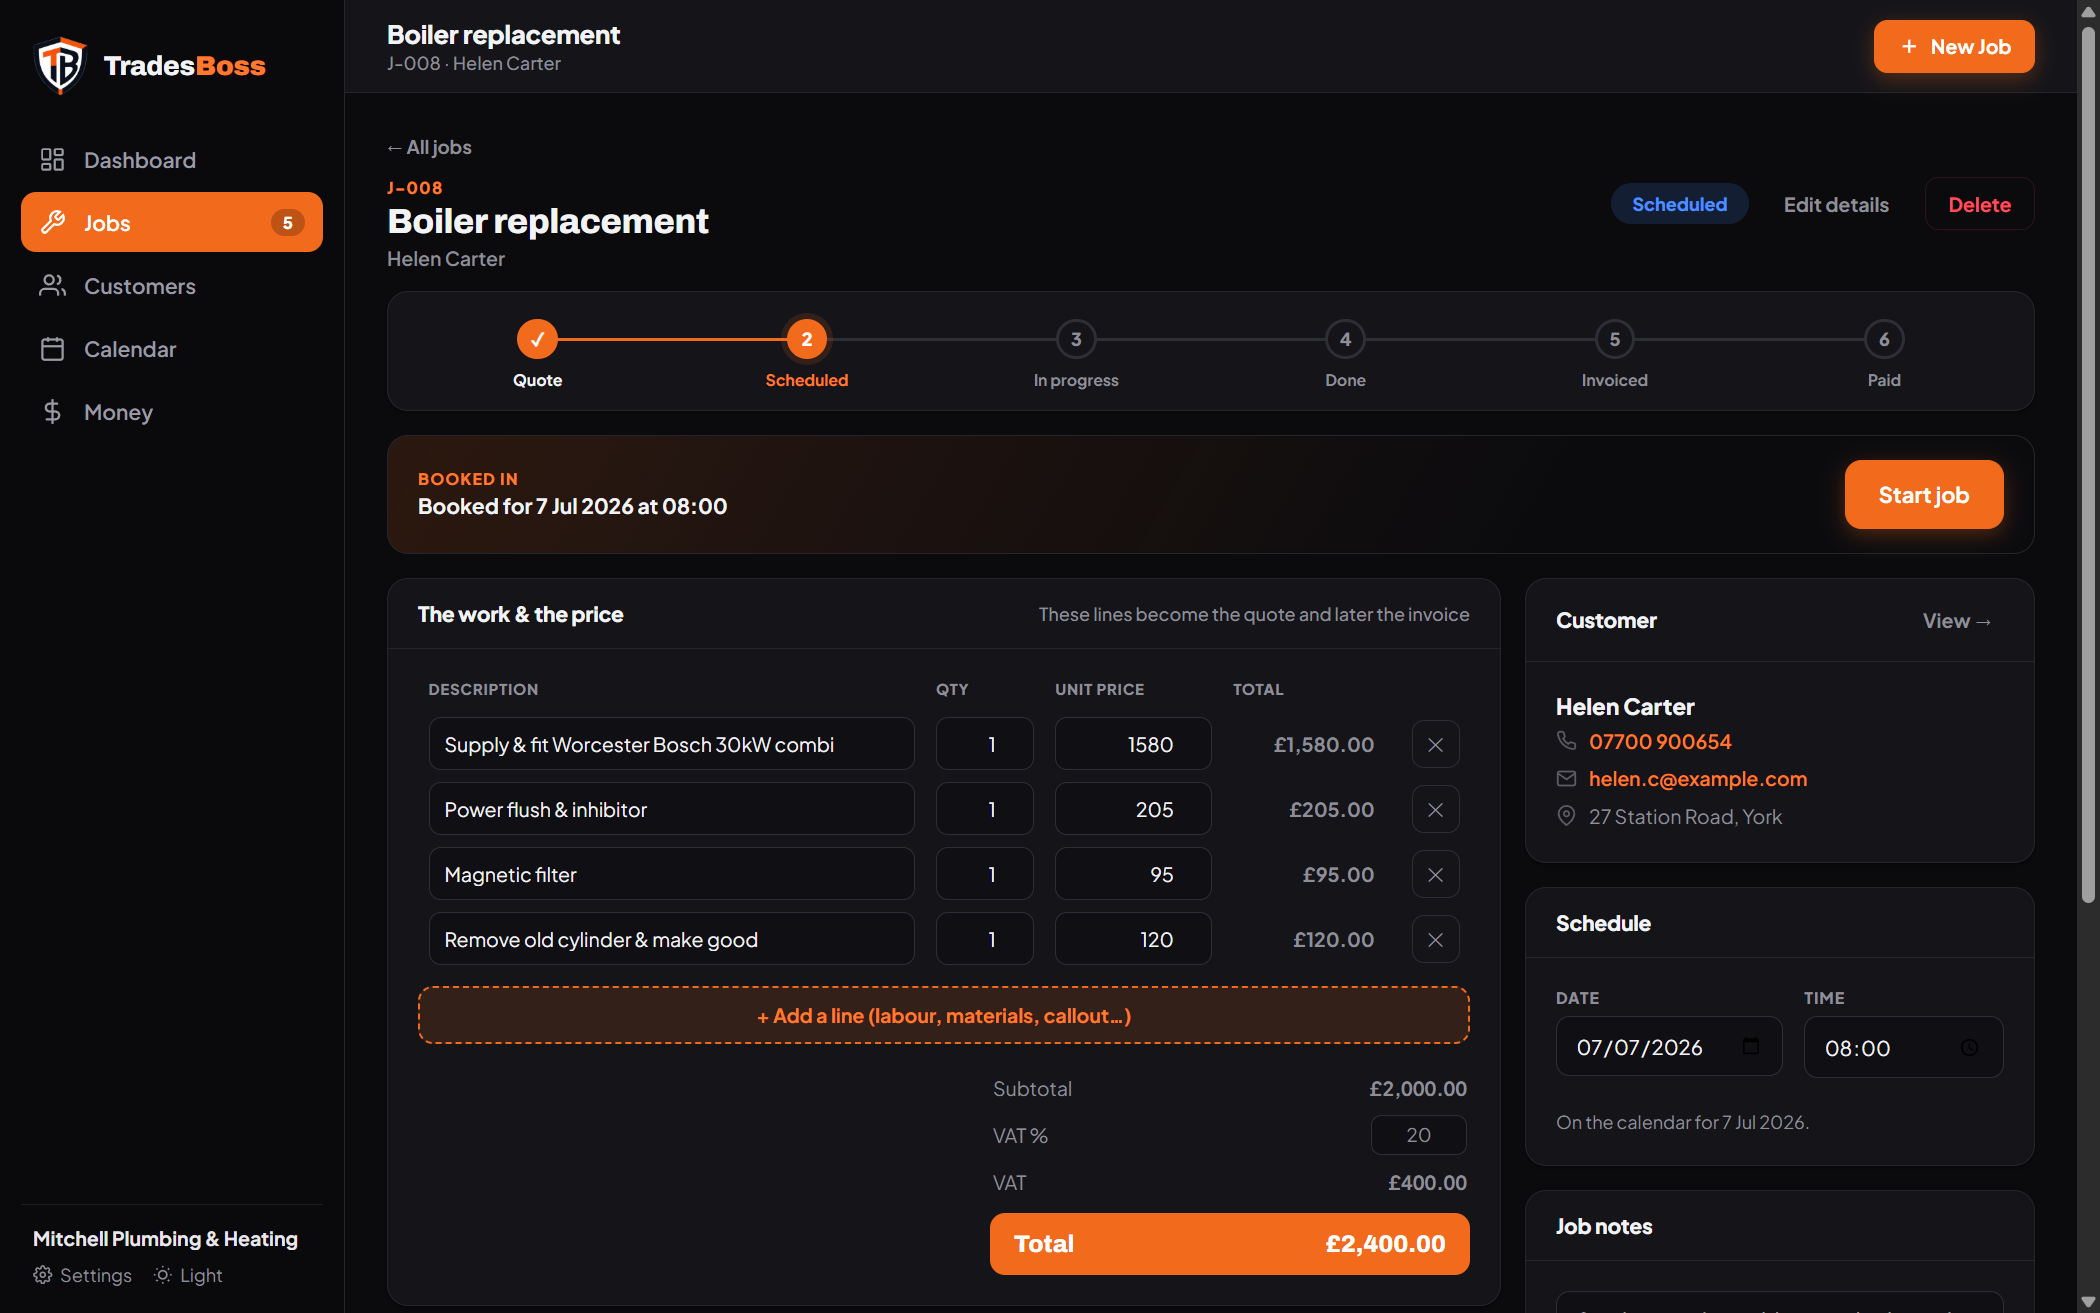Add a line for labour or materials
This screenshot has width=2100, height=1313.
pyautogui.click(x=943, y=1015)
